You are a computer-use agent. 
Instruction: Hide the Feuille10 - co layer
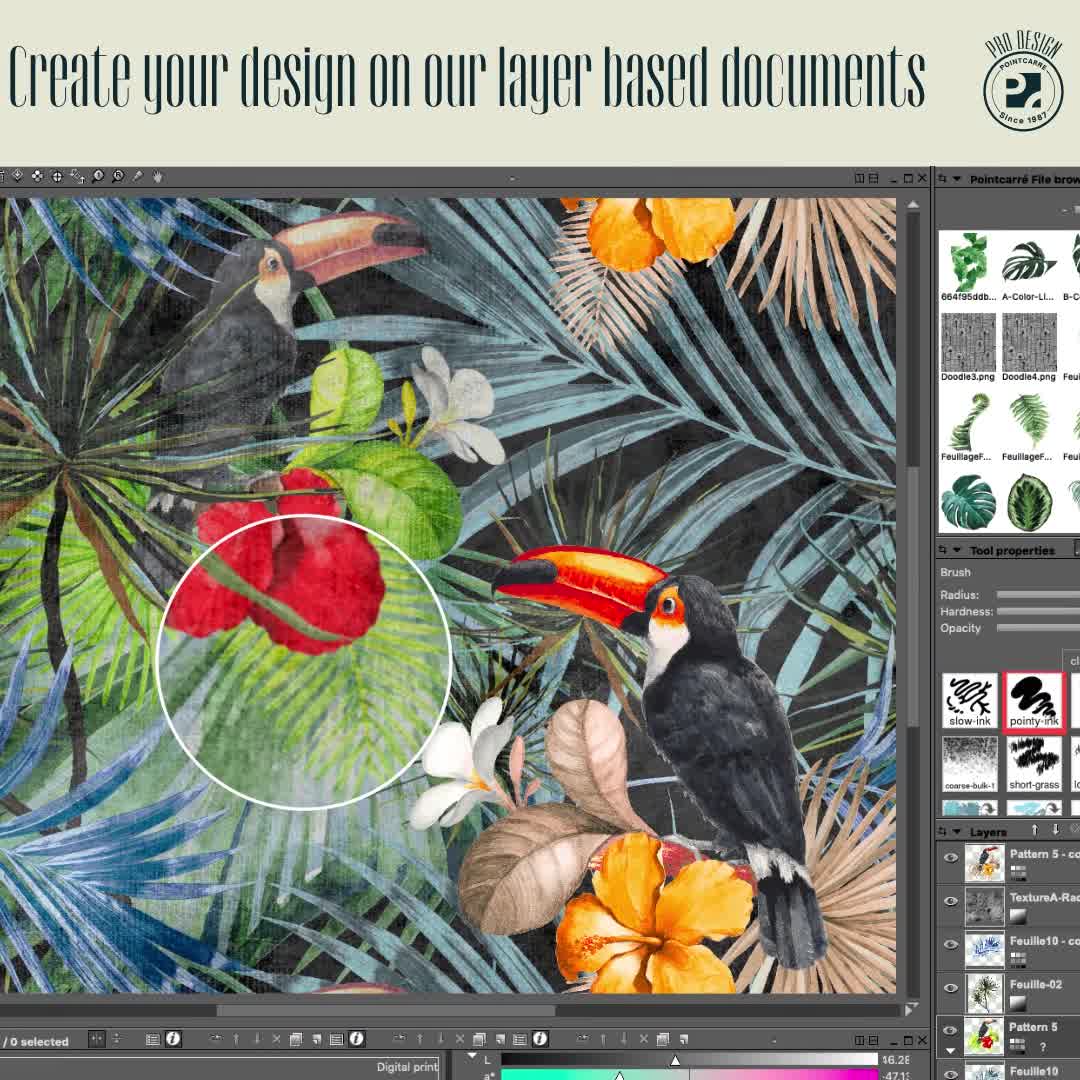(x=951, y=944)
